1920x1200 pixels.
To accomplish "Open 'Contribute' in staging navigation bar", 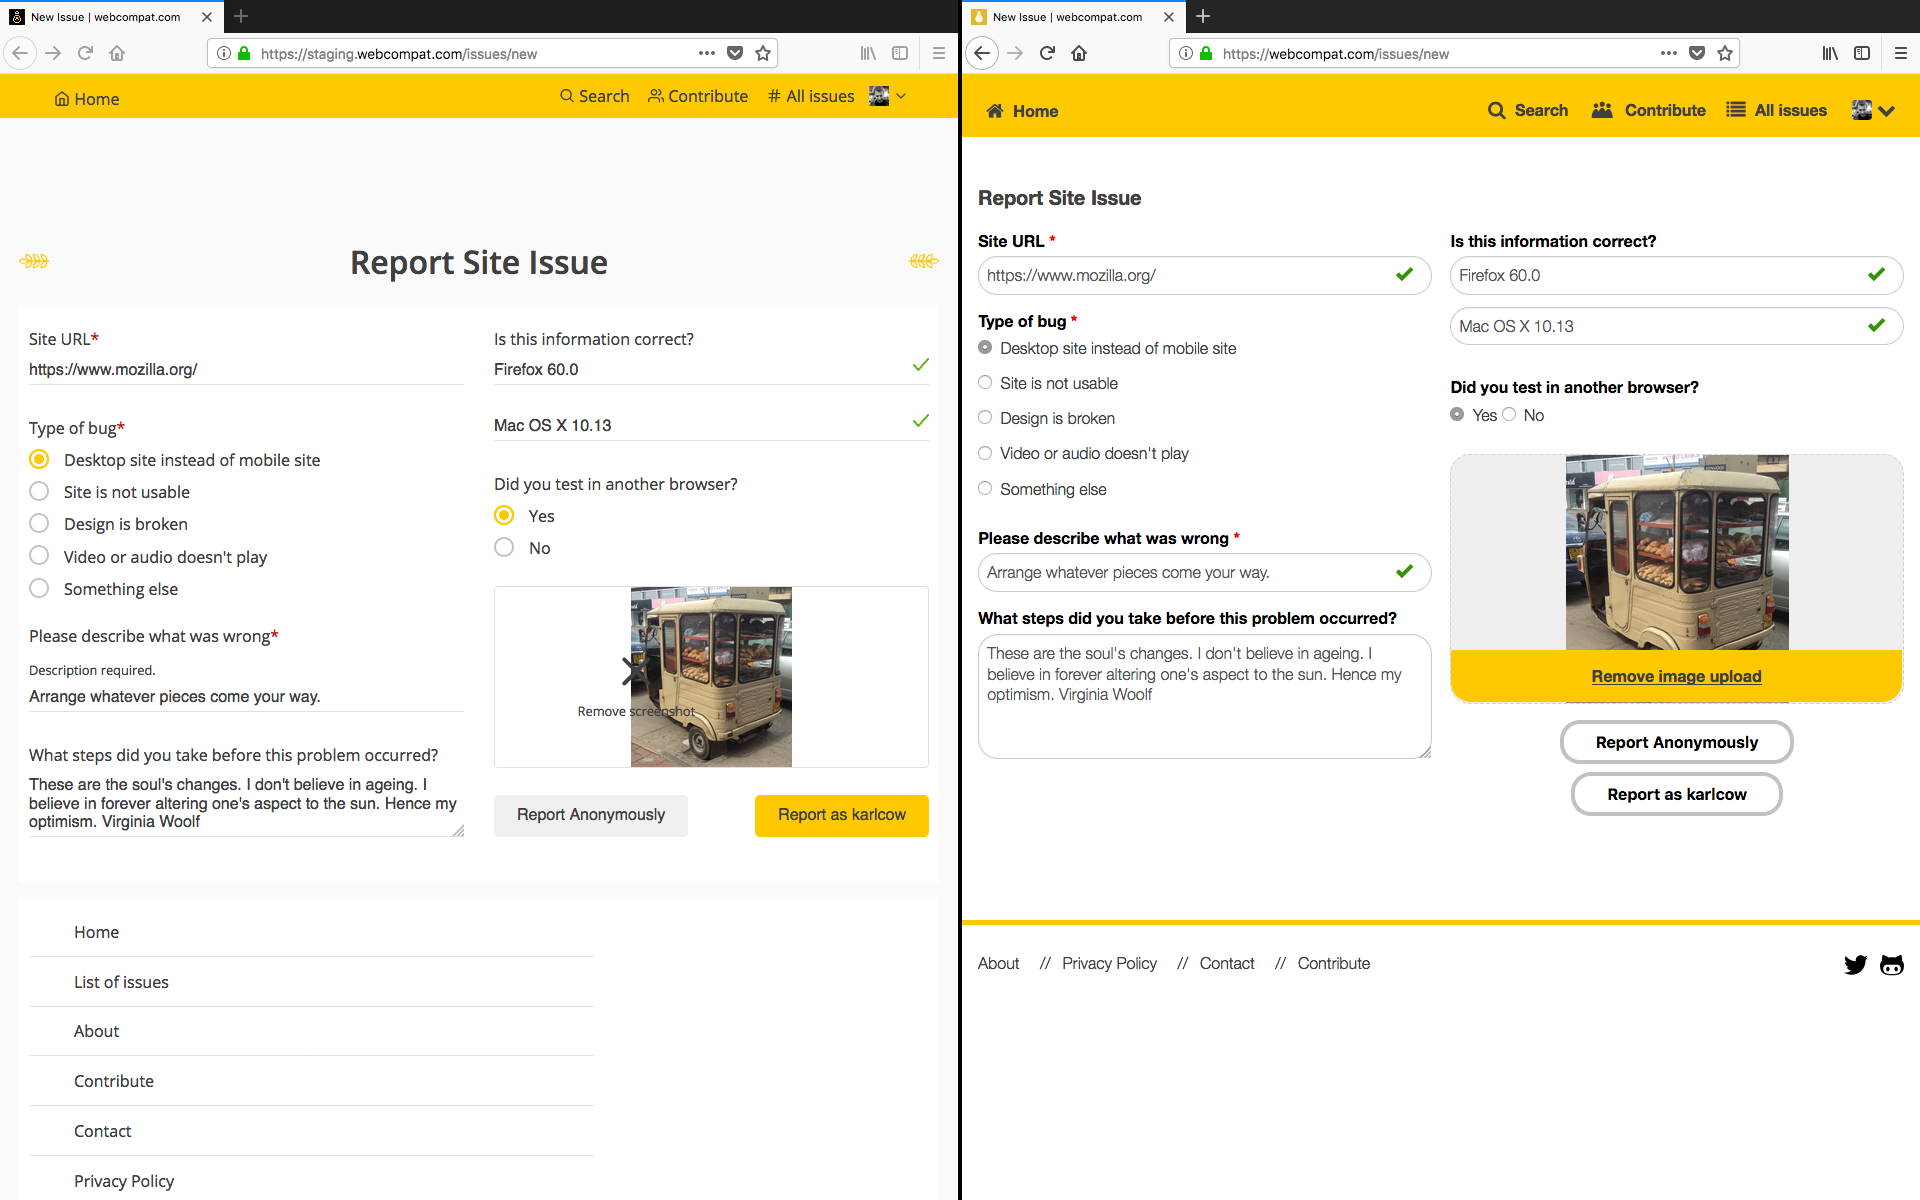I will click(698, 96).
